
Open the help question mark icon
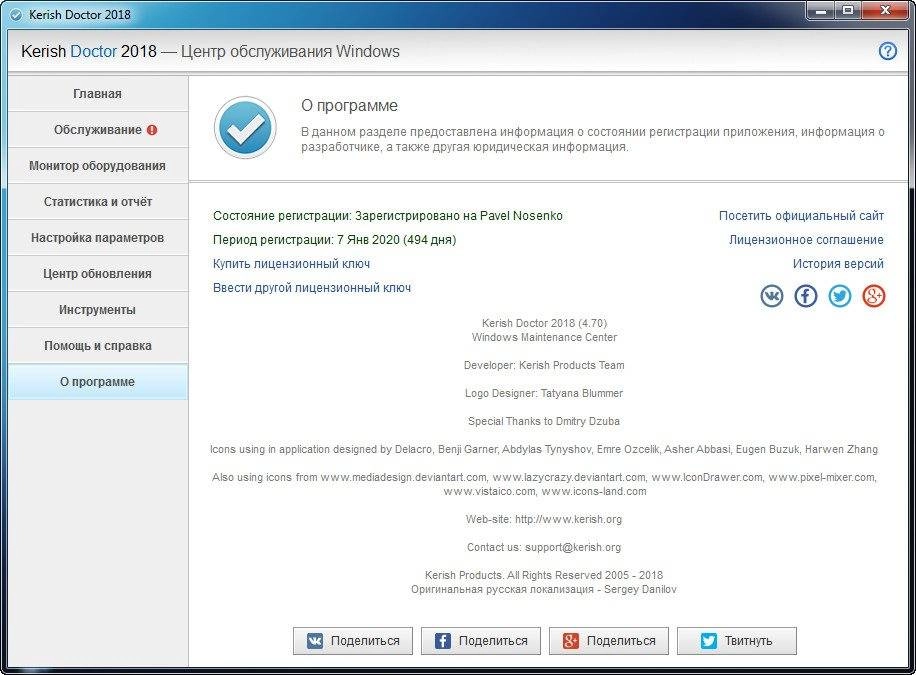pyautogui.click(x=887, y=51)
